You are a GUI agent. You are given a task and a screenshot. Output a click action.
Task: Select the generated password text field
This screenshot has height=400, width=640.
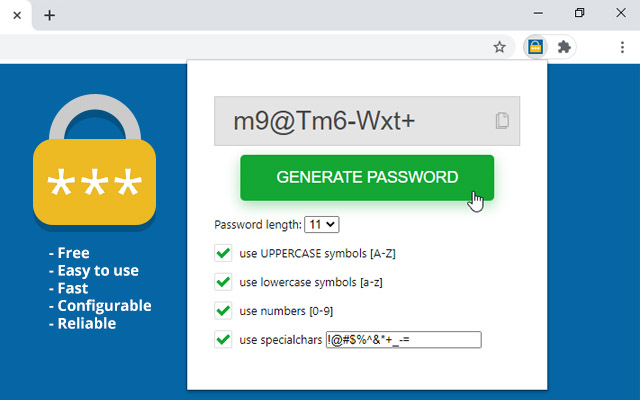point(355,121)
